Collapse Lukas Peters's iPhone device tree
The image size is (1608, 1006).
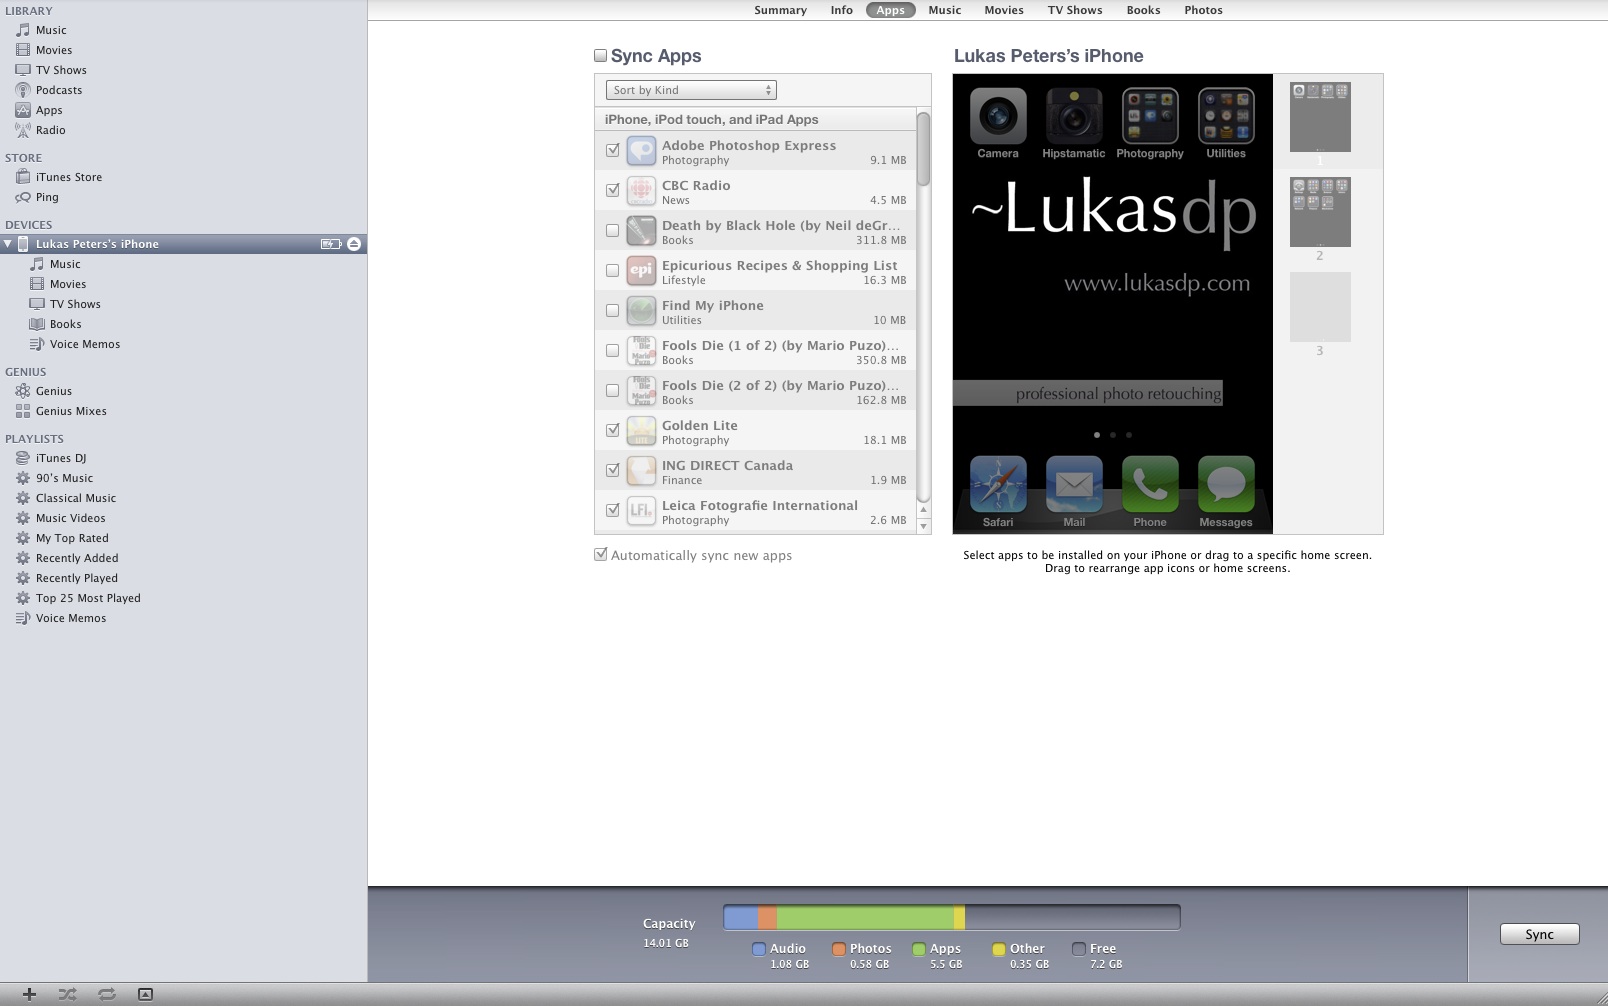tap(8, 244)
